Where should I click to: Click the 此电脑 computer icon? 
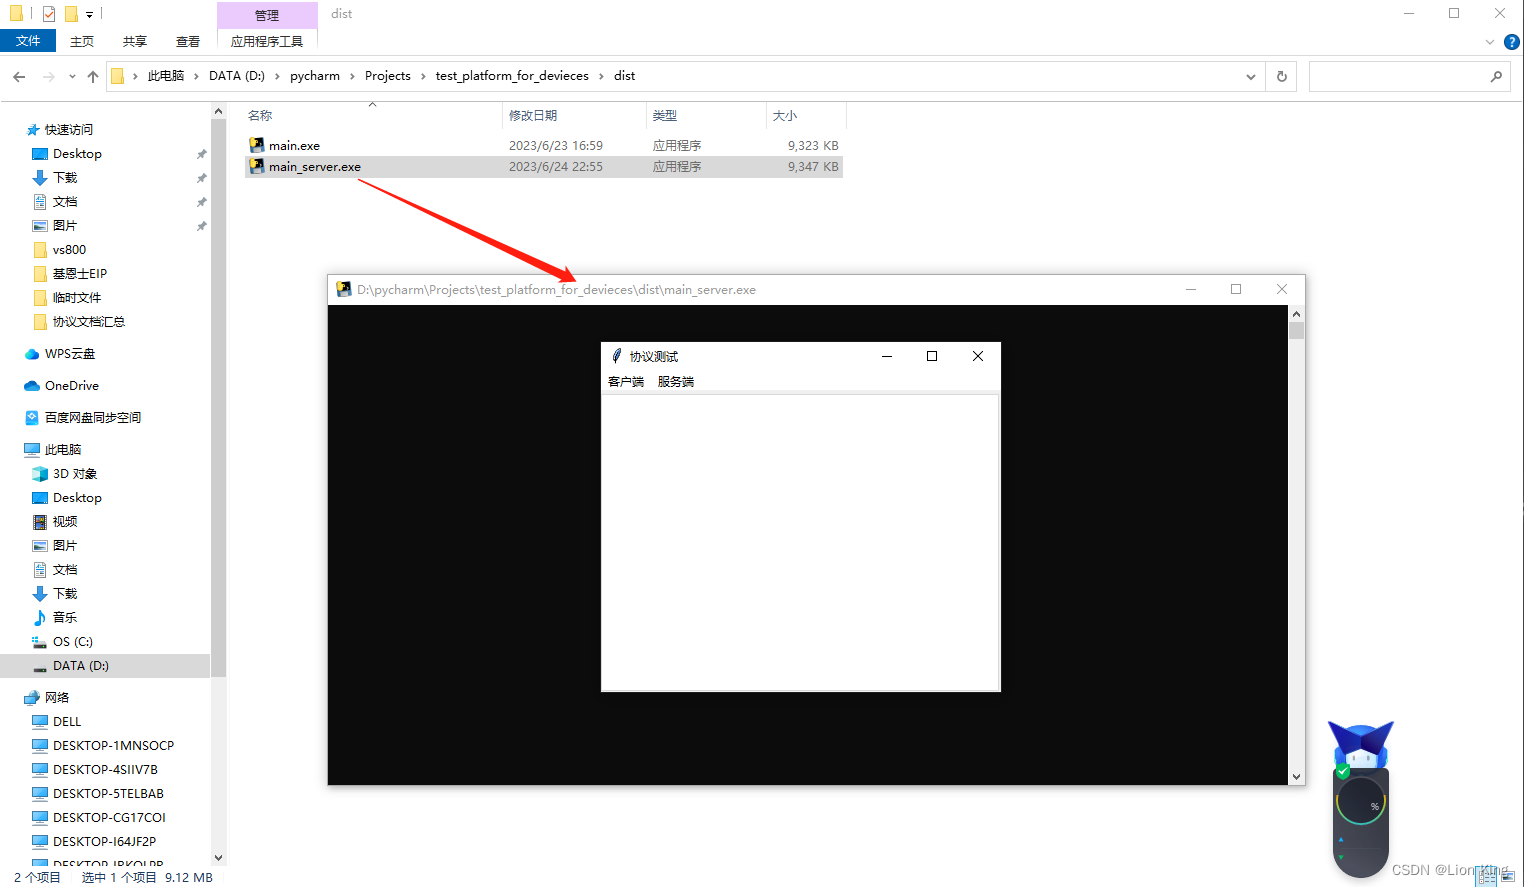pyautogui.click(x=32, y=450)
